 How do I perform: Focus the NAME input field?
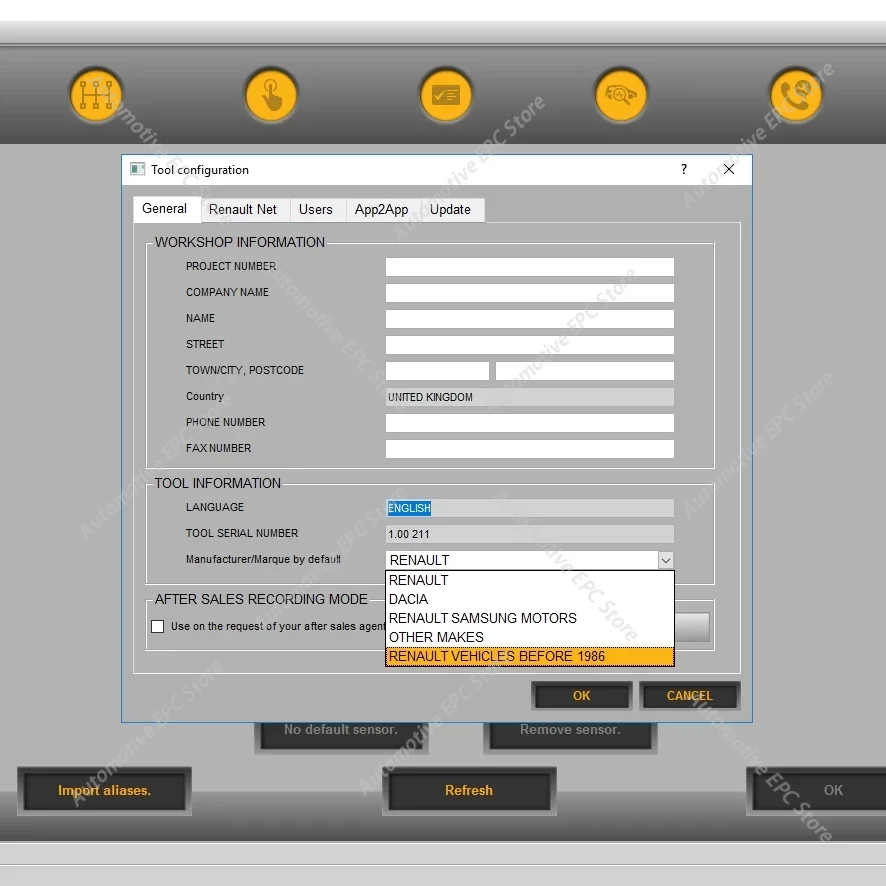point(529,319)
